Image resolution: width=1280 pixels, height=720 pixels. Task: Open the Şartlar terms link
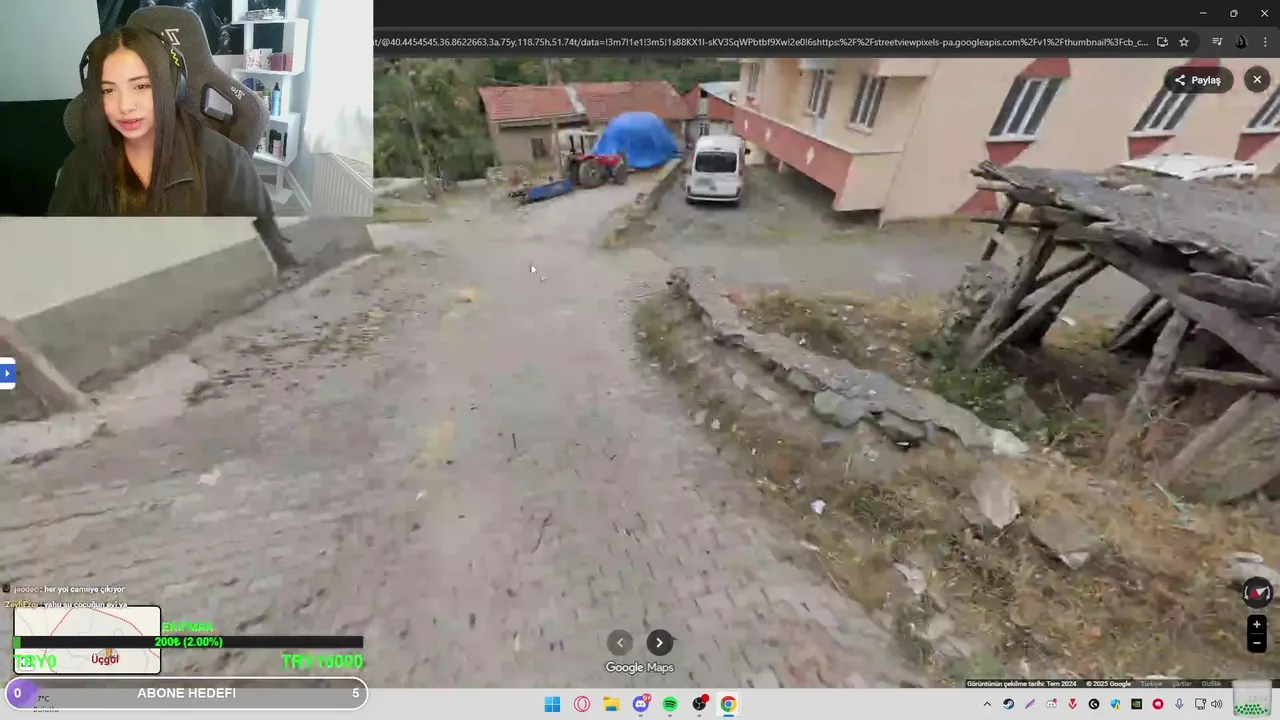pyautogui.click(x=1182, y=684)
